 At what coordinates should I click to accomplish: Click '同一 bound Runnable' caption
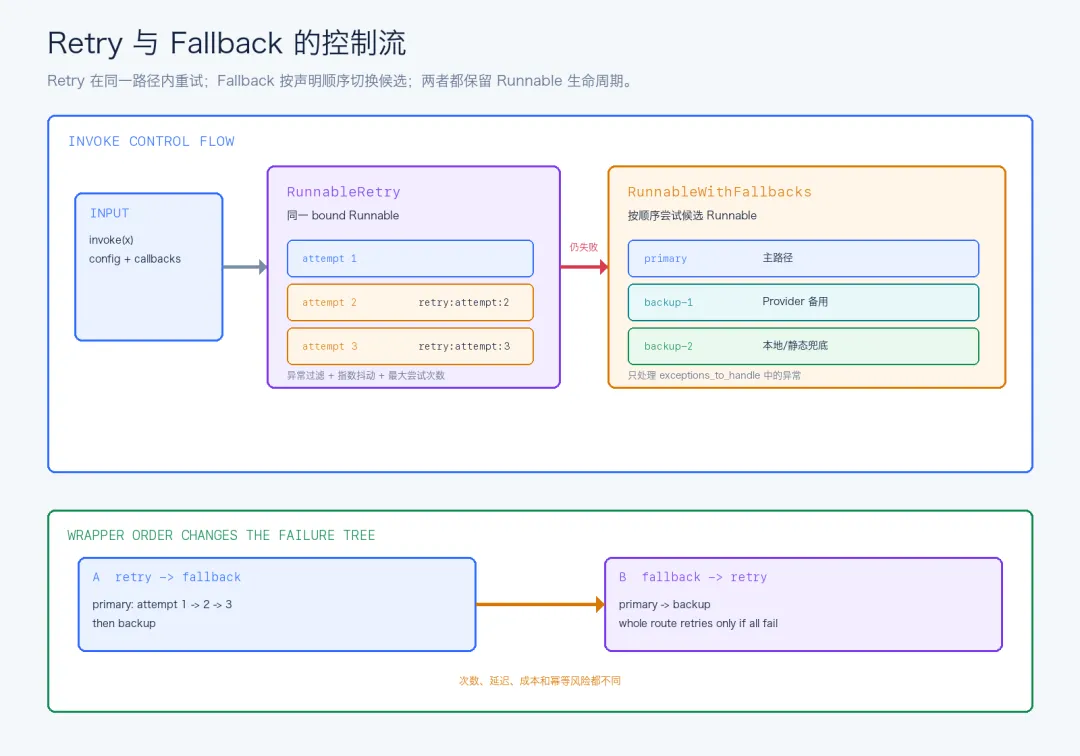343,216
